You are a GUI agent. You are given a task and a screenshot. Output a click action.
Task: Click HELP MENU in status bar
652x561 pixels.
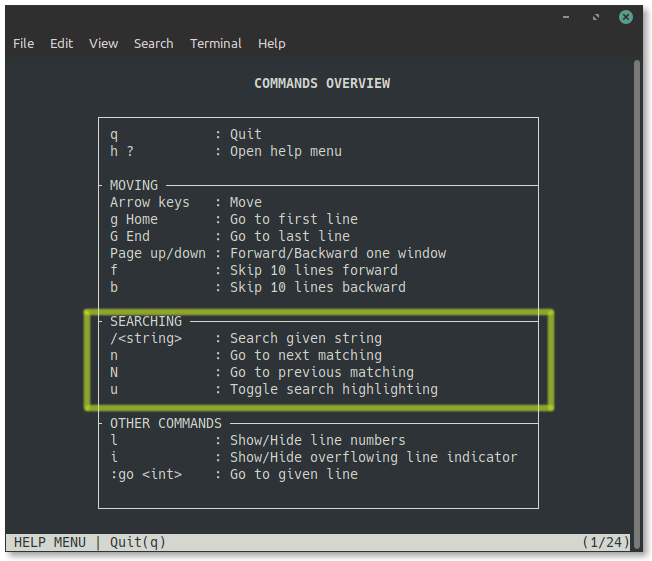pos(50,542)
